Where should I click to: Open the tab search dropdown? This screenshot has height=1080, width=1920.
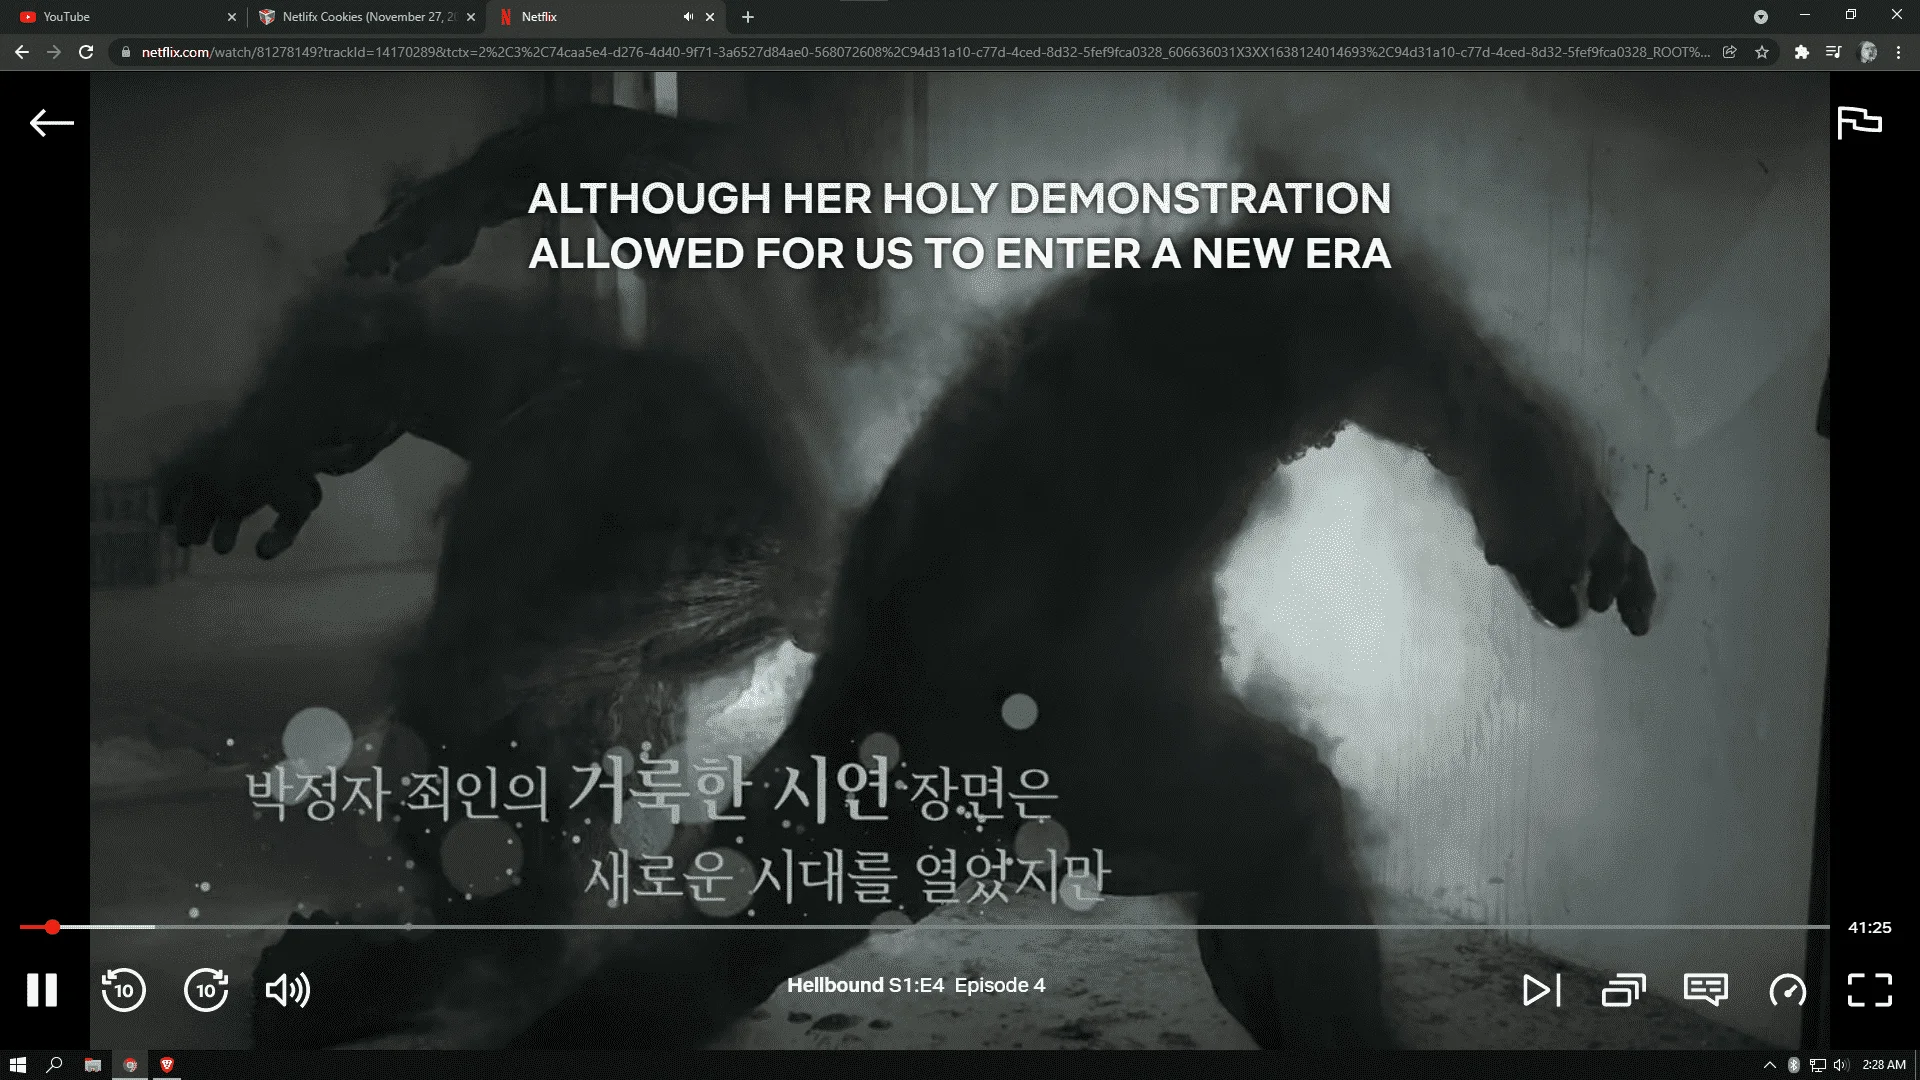coord(1761,17)
